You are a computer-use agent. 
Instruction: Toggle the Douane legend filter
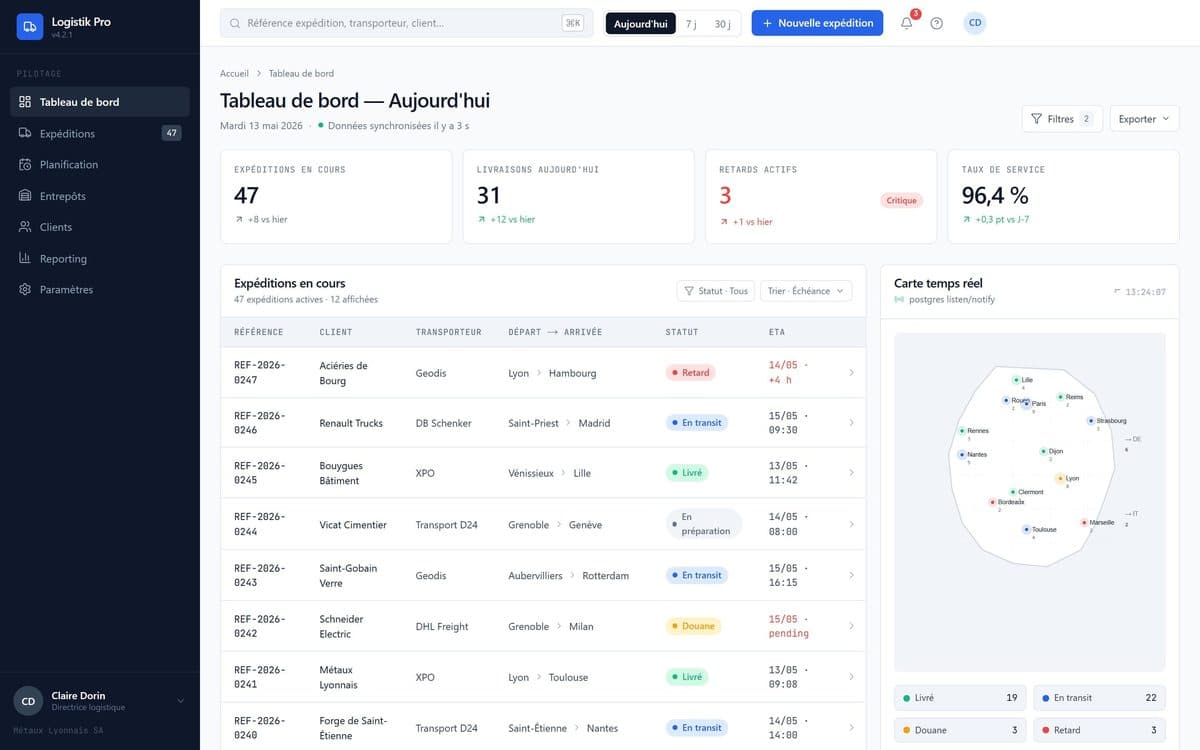(x=960, y=730)
